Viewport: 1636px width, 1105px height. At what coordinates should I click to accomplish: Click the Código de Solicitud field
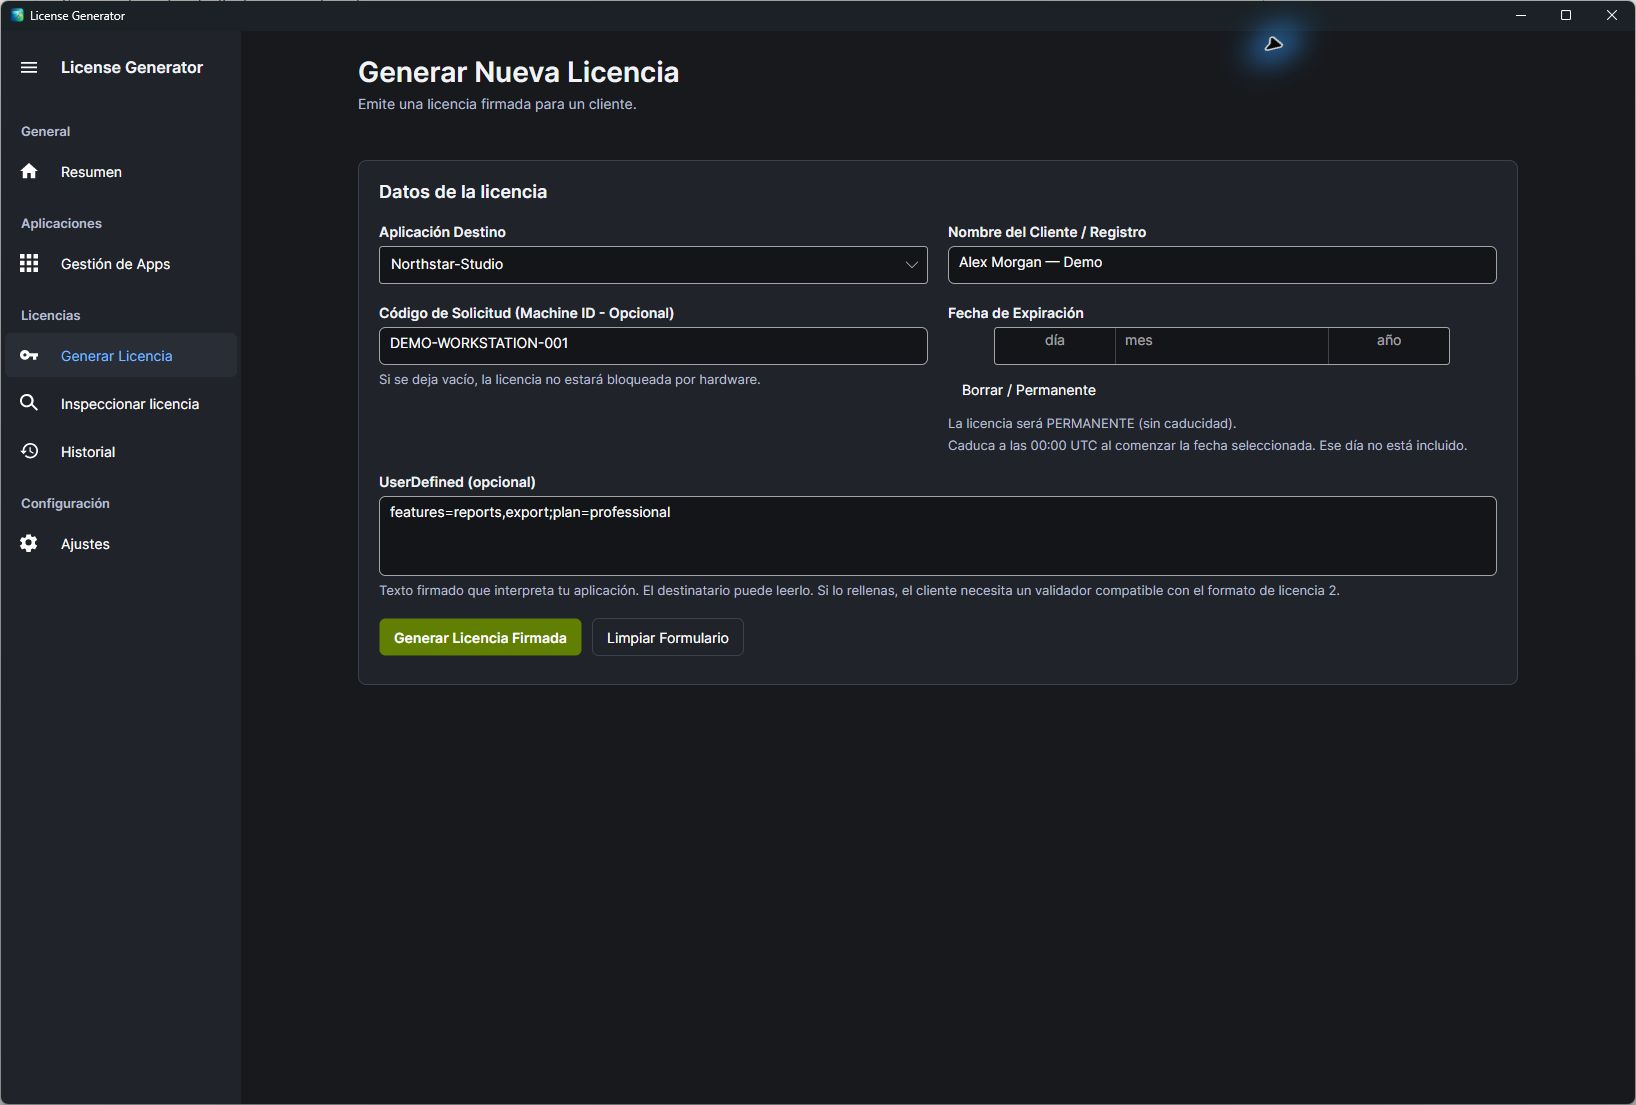(x=653, y=346)
